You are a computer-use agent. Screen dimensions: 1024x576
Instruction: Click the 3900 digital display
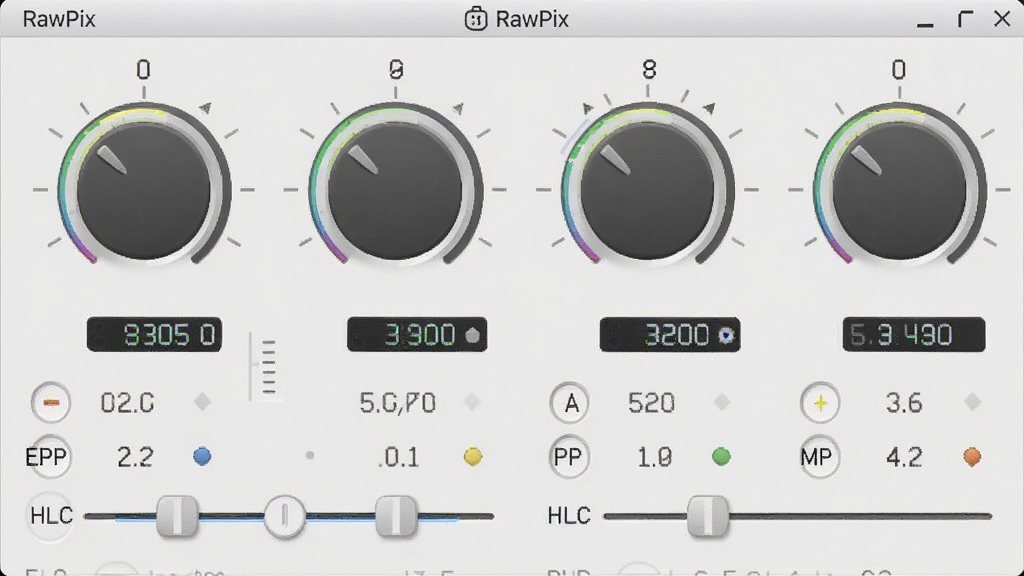pyautogui.click(x=417, y=334)
